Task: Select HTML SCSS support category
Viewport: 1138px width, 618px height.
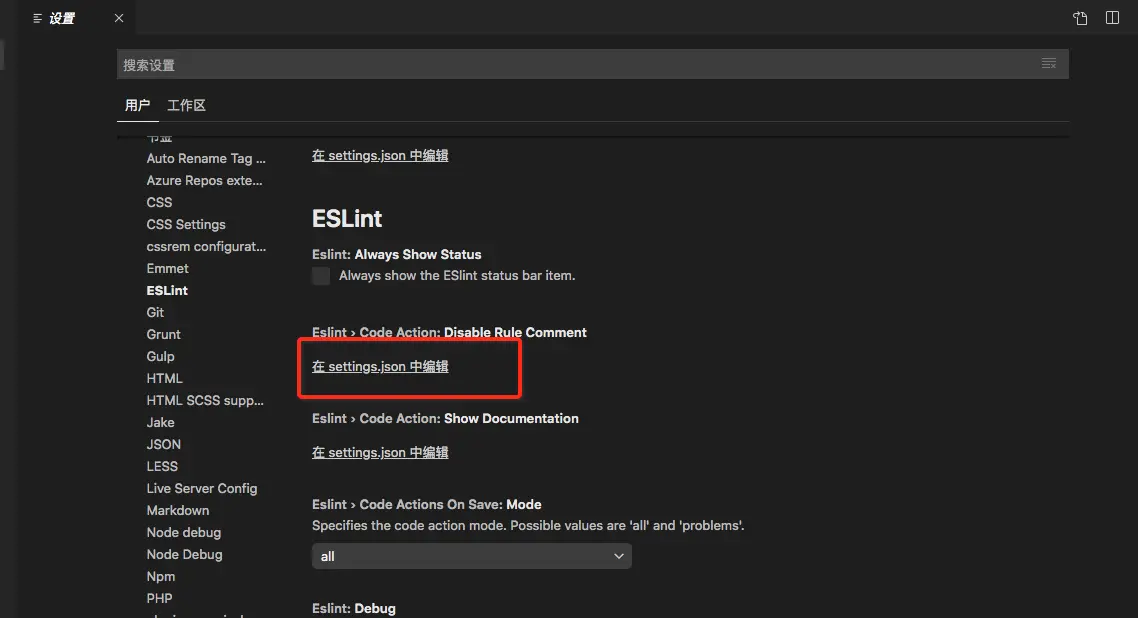Action: [x=205, y=400]
